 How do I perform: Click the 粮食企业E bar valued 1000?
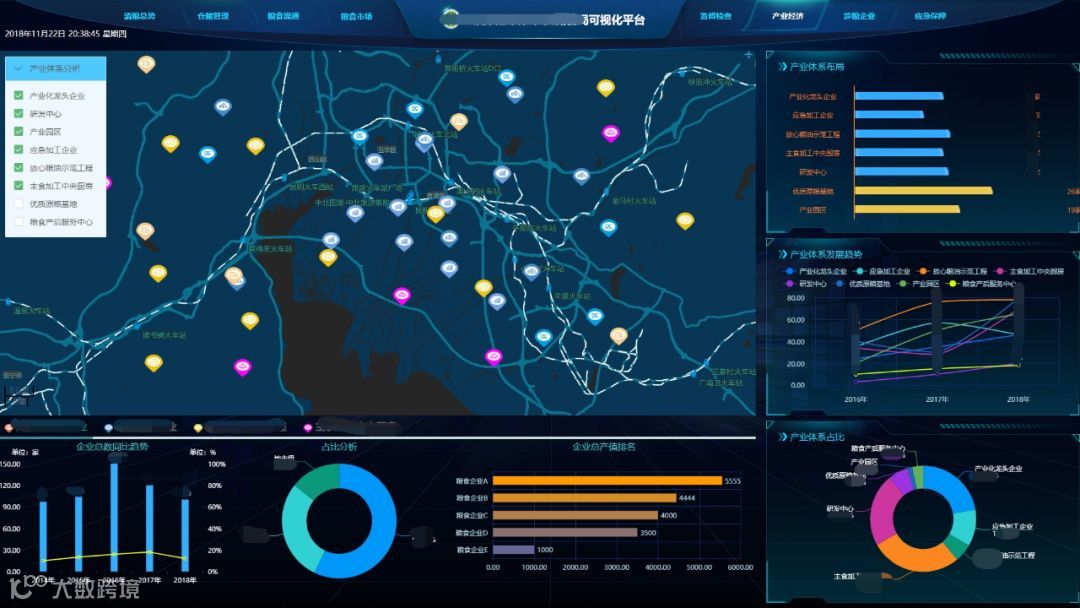(x=514, y=549)
